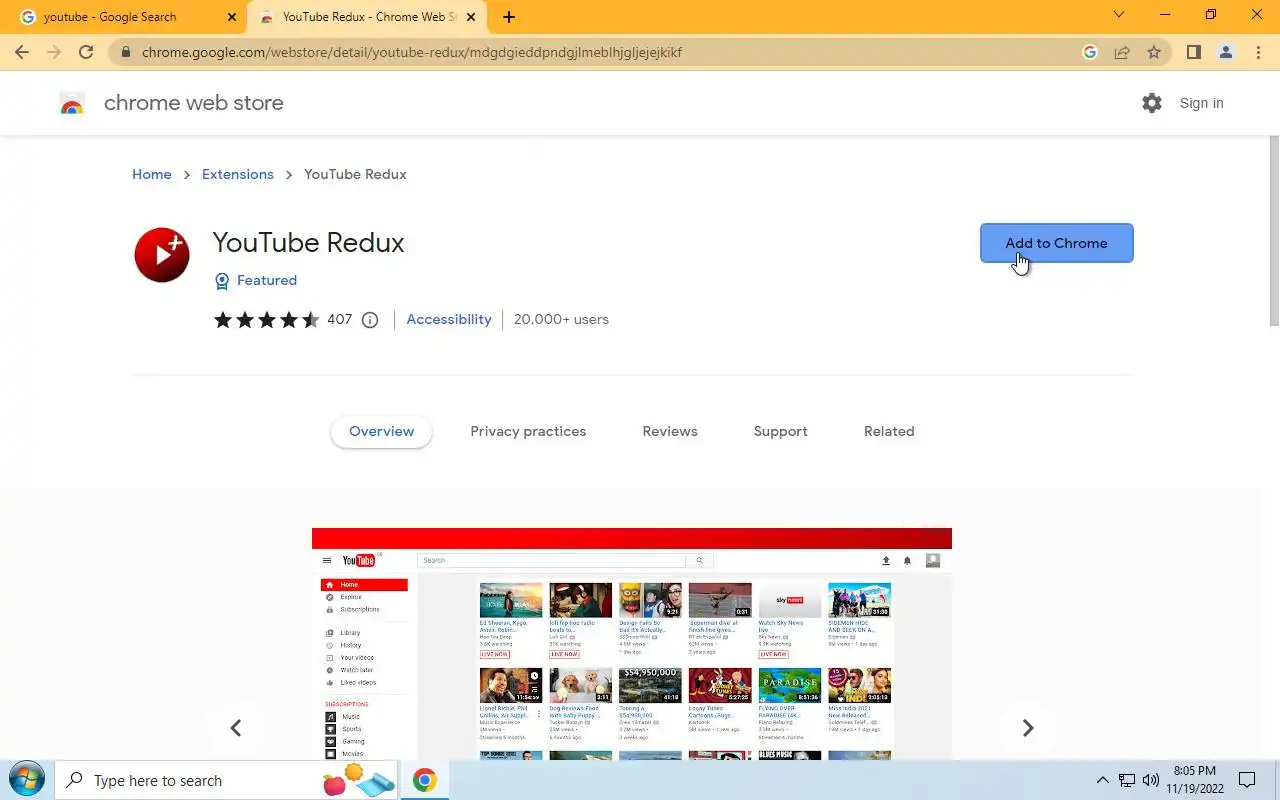Click the chrome web store rainbow logo
Image resolution: width=1280 pixels, height=800 pixels.
72,103
